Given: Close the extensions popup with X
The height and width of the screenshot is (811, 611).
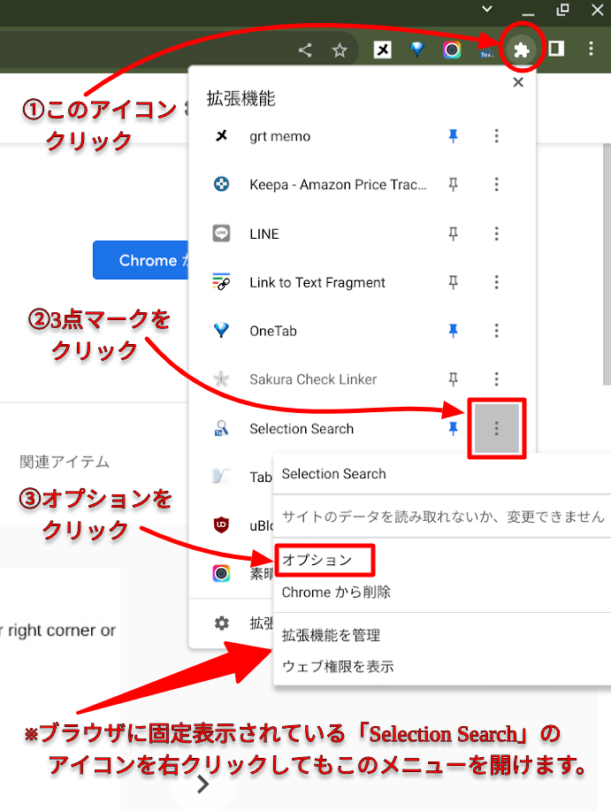Looking at the screenshot, I should (x=518, y=82).
